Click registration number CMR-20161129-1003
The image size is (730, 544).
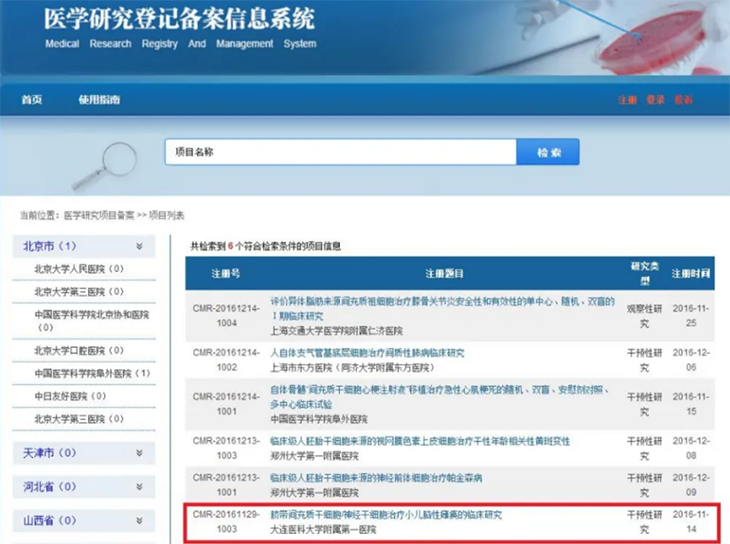tap(226, 522)
